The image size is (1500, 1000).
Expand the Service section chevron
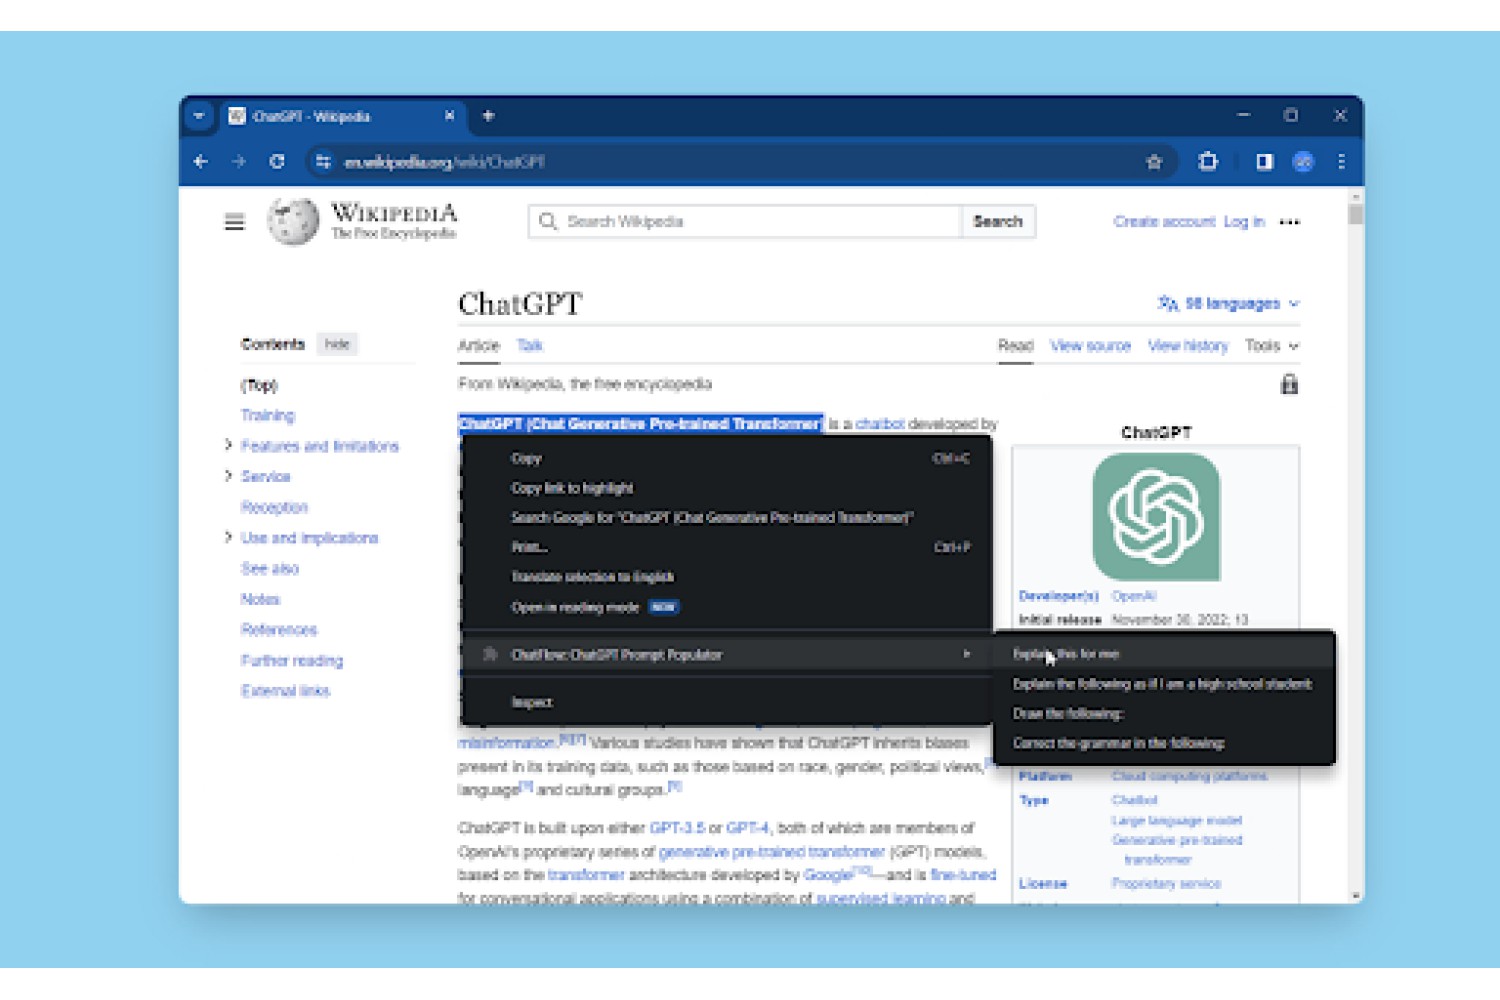[228, 476]
